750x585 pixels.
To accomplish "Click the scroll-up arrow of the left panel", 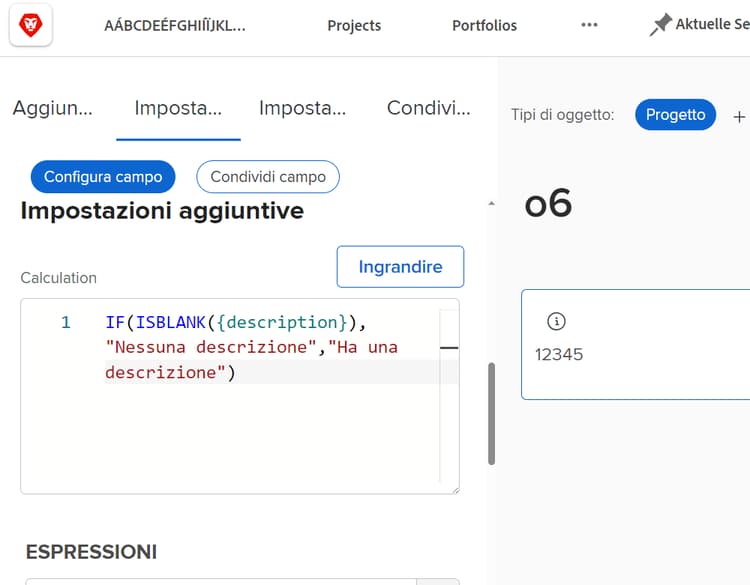I will coord(490,204).
